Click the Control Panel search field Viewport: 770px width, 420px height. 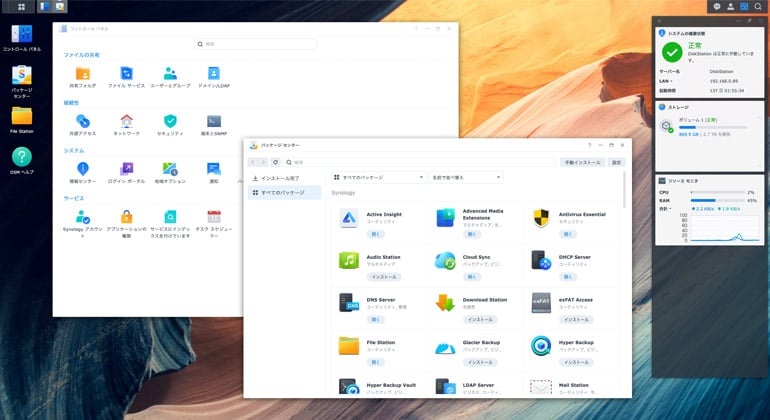(255, 44)
